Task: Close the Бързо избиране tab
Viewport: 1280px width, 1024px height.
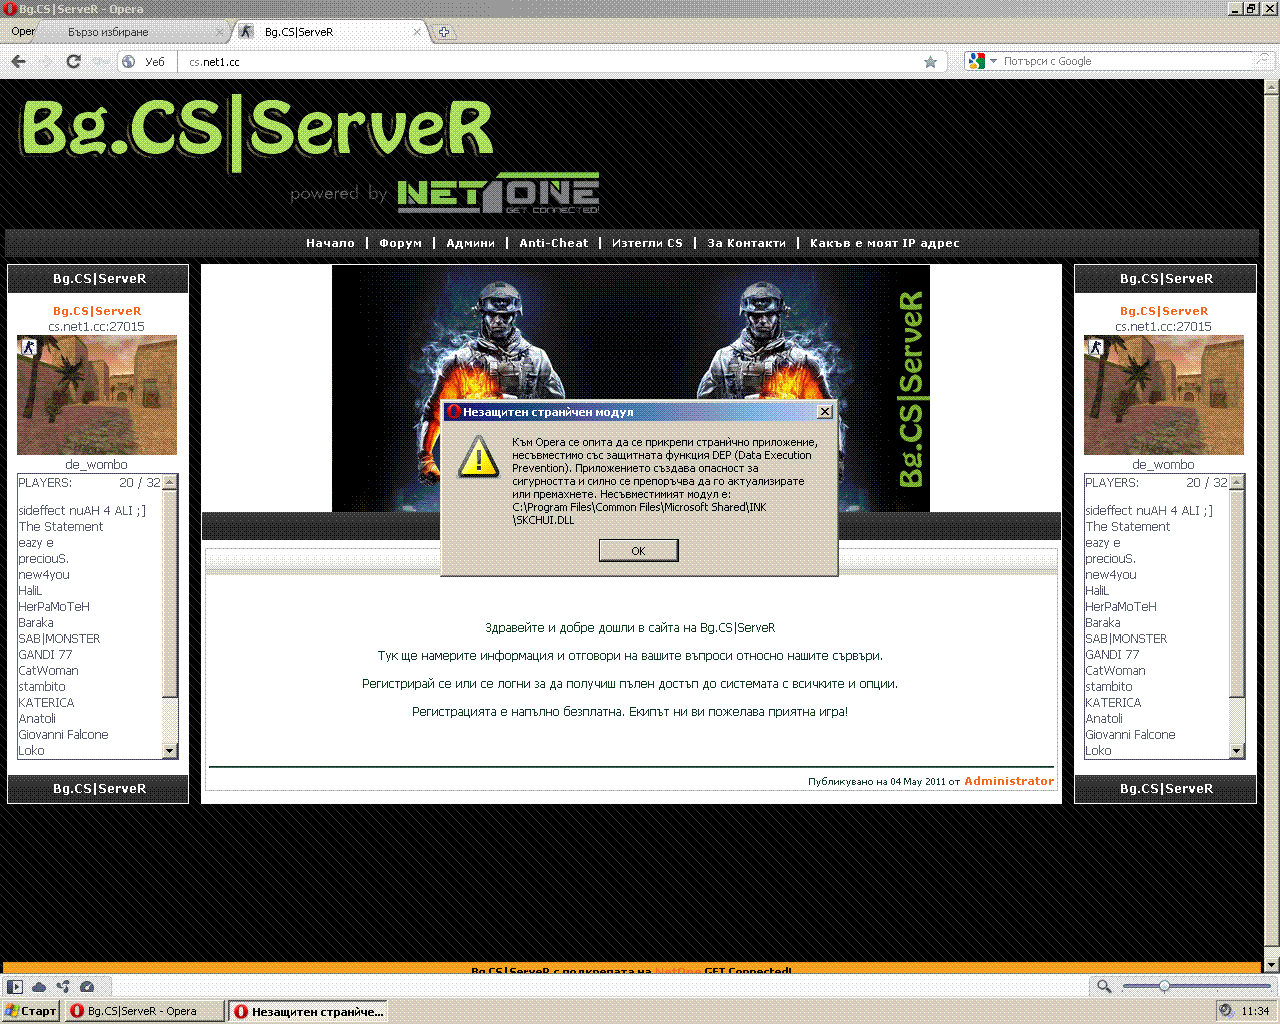Action: [220, 32]
